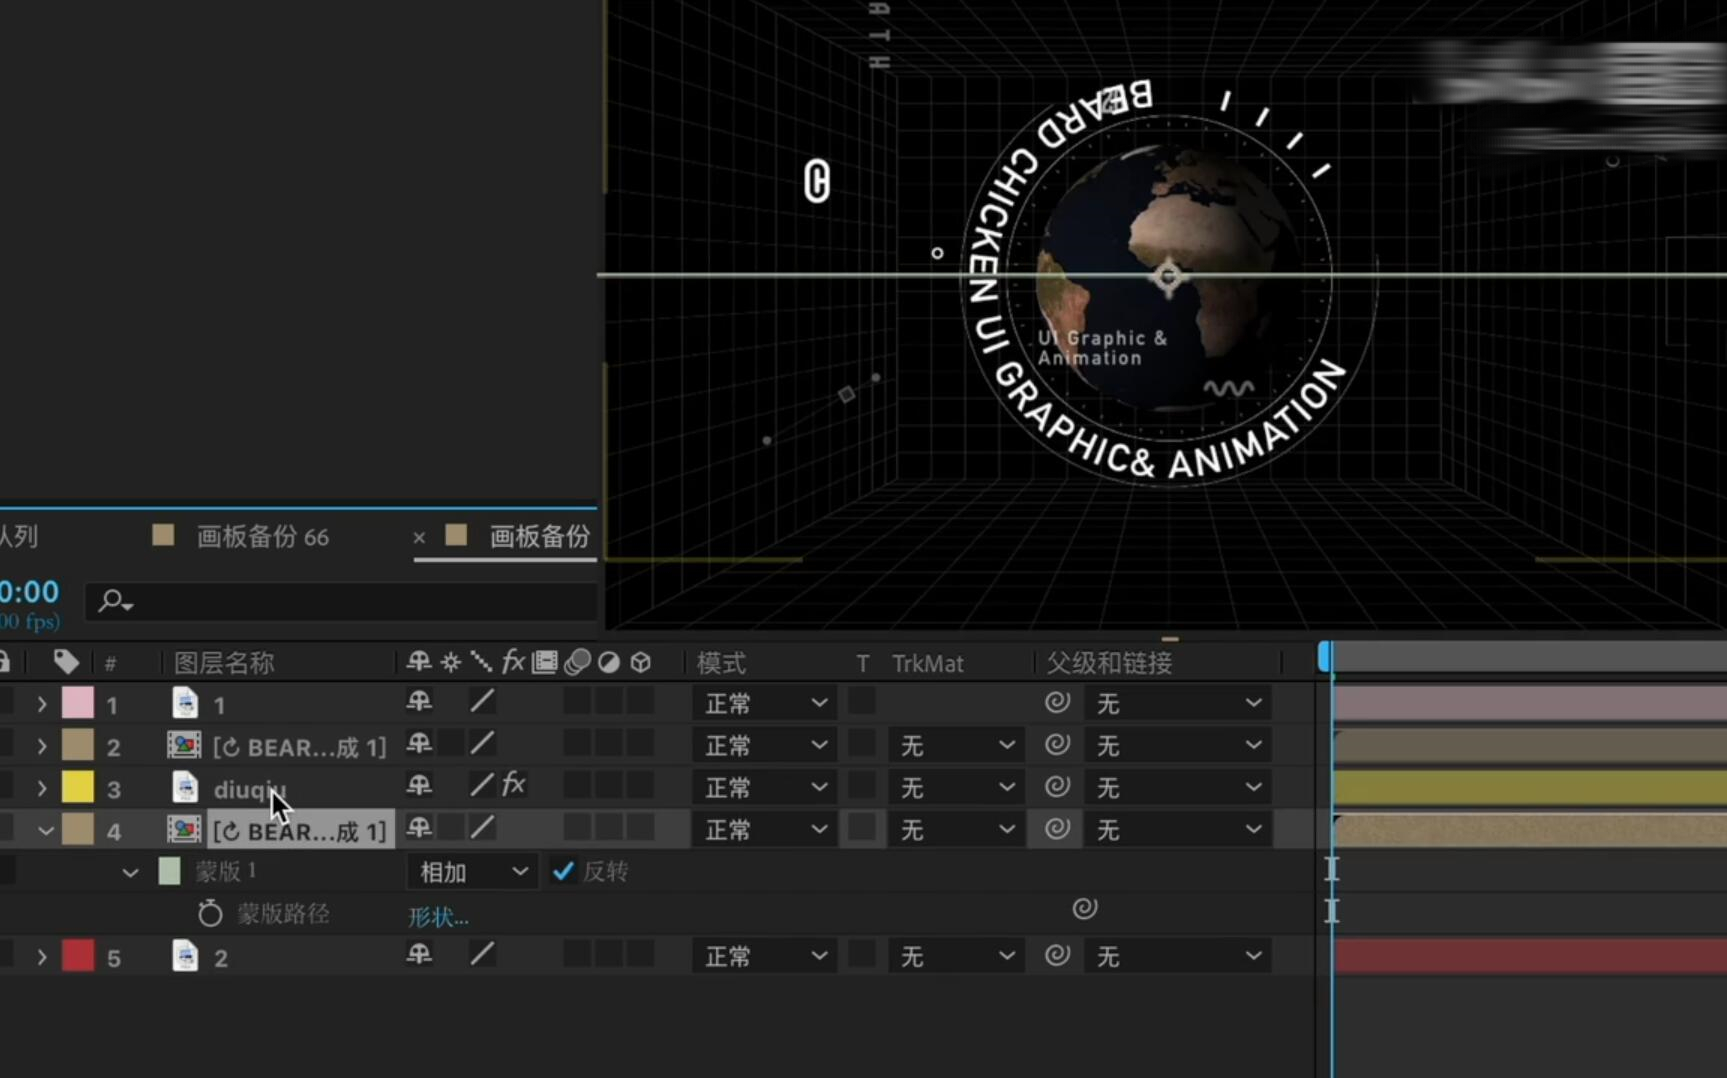Click the frame blending column header icon

pos(545,662)
